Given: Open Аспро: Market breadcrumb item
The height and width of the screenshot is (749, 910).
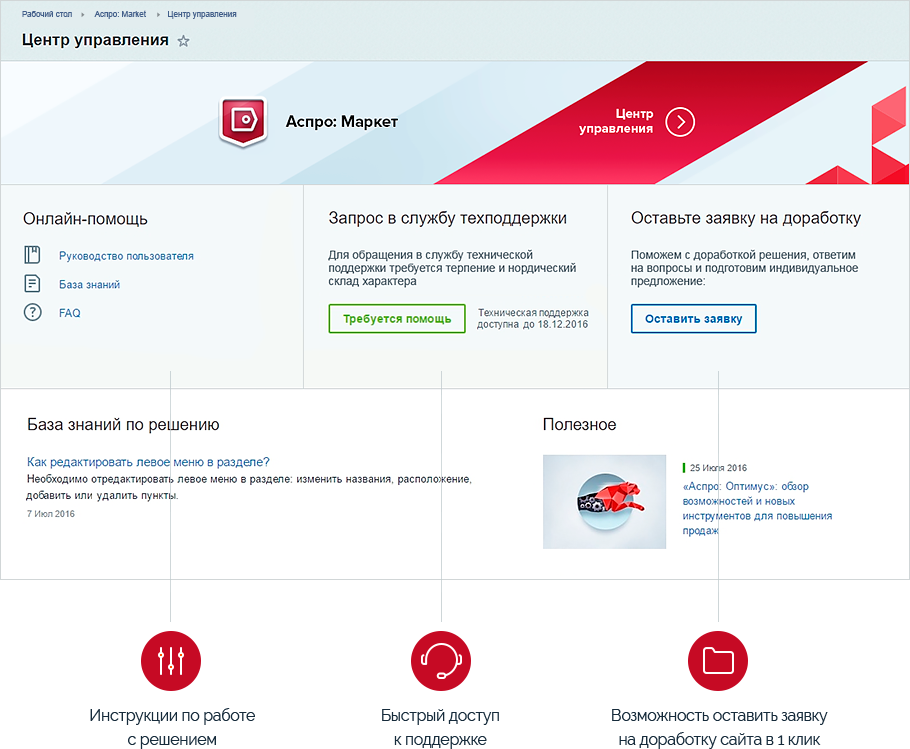Looking at the screenshot, I should 119,15.
